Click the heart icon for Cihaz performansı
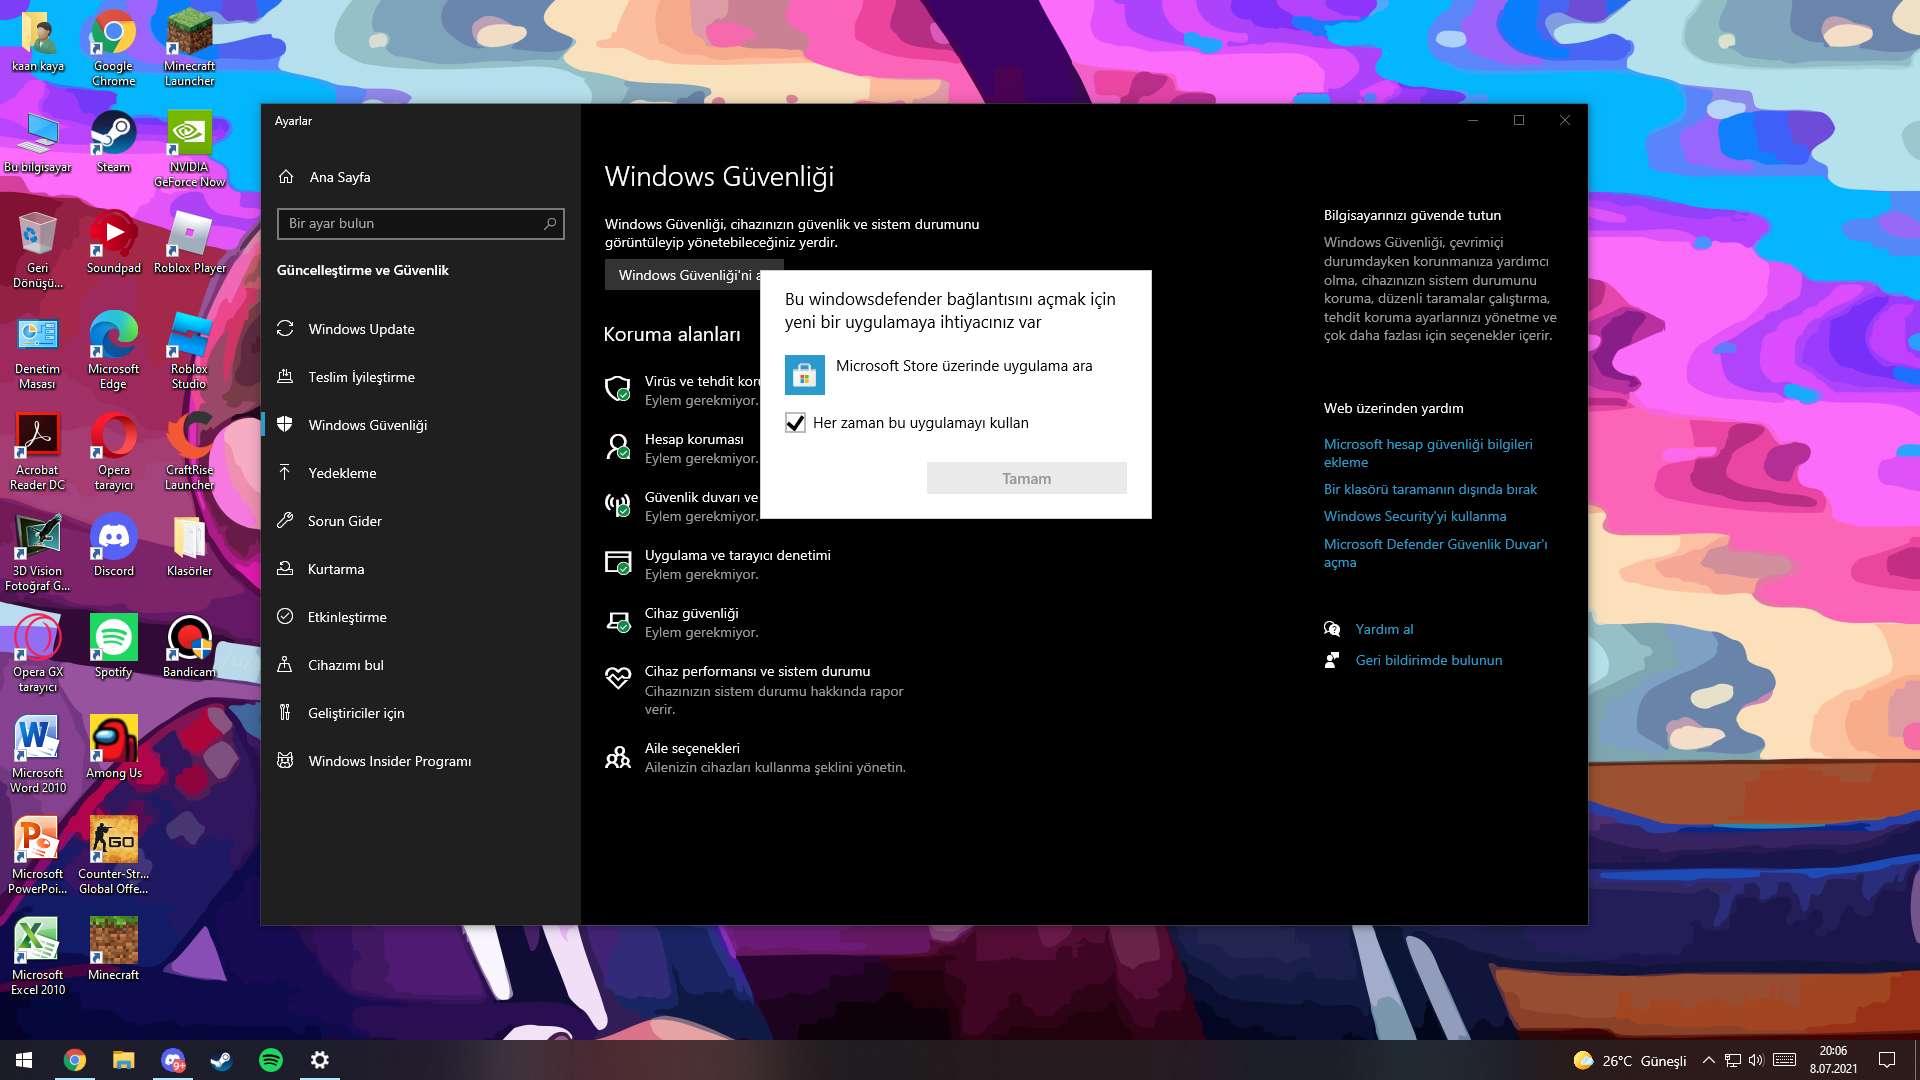Image resolution: width=1920 pixels, height=1080 pixels. [x=618, y=679]
